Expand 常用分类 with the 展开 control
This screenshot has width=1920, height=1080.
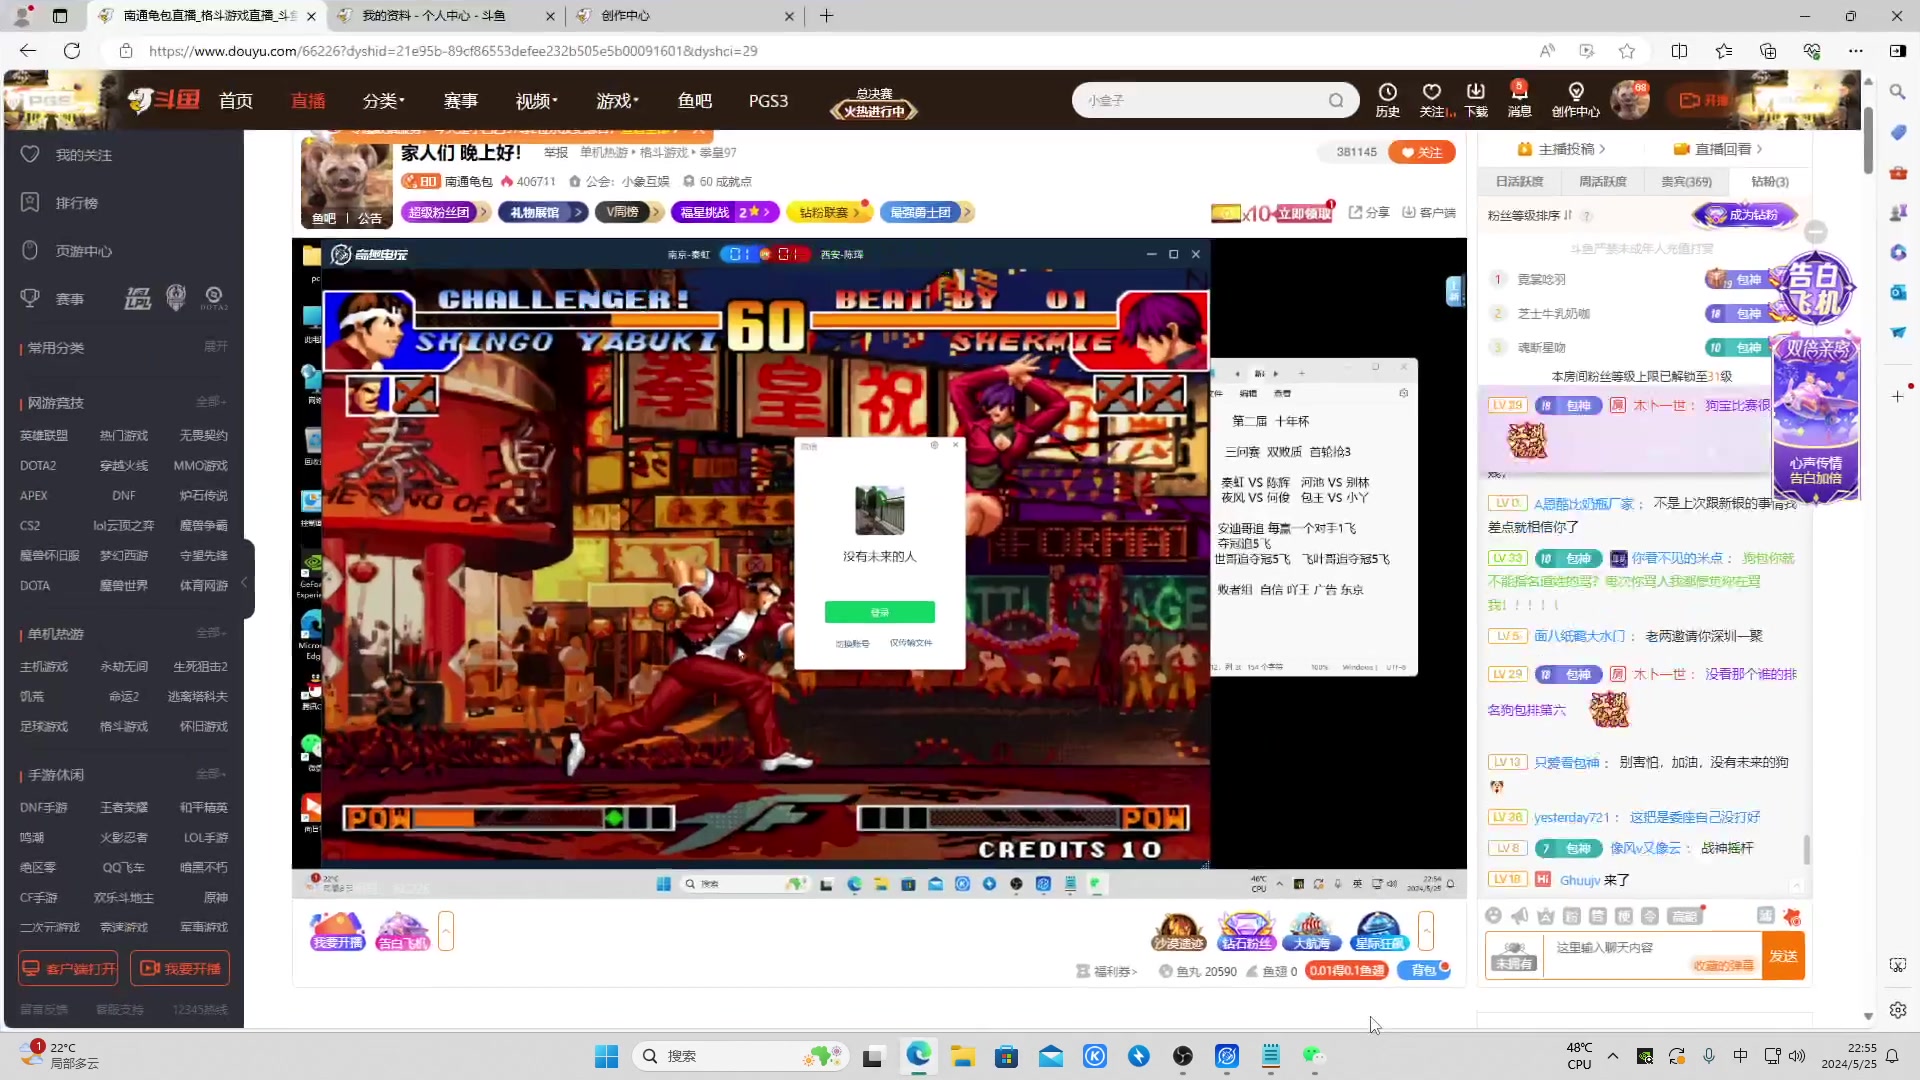[x=216, y=347]
